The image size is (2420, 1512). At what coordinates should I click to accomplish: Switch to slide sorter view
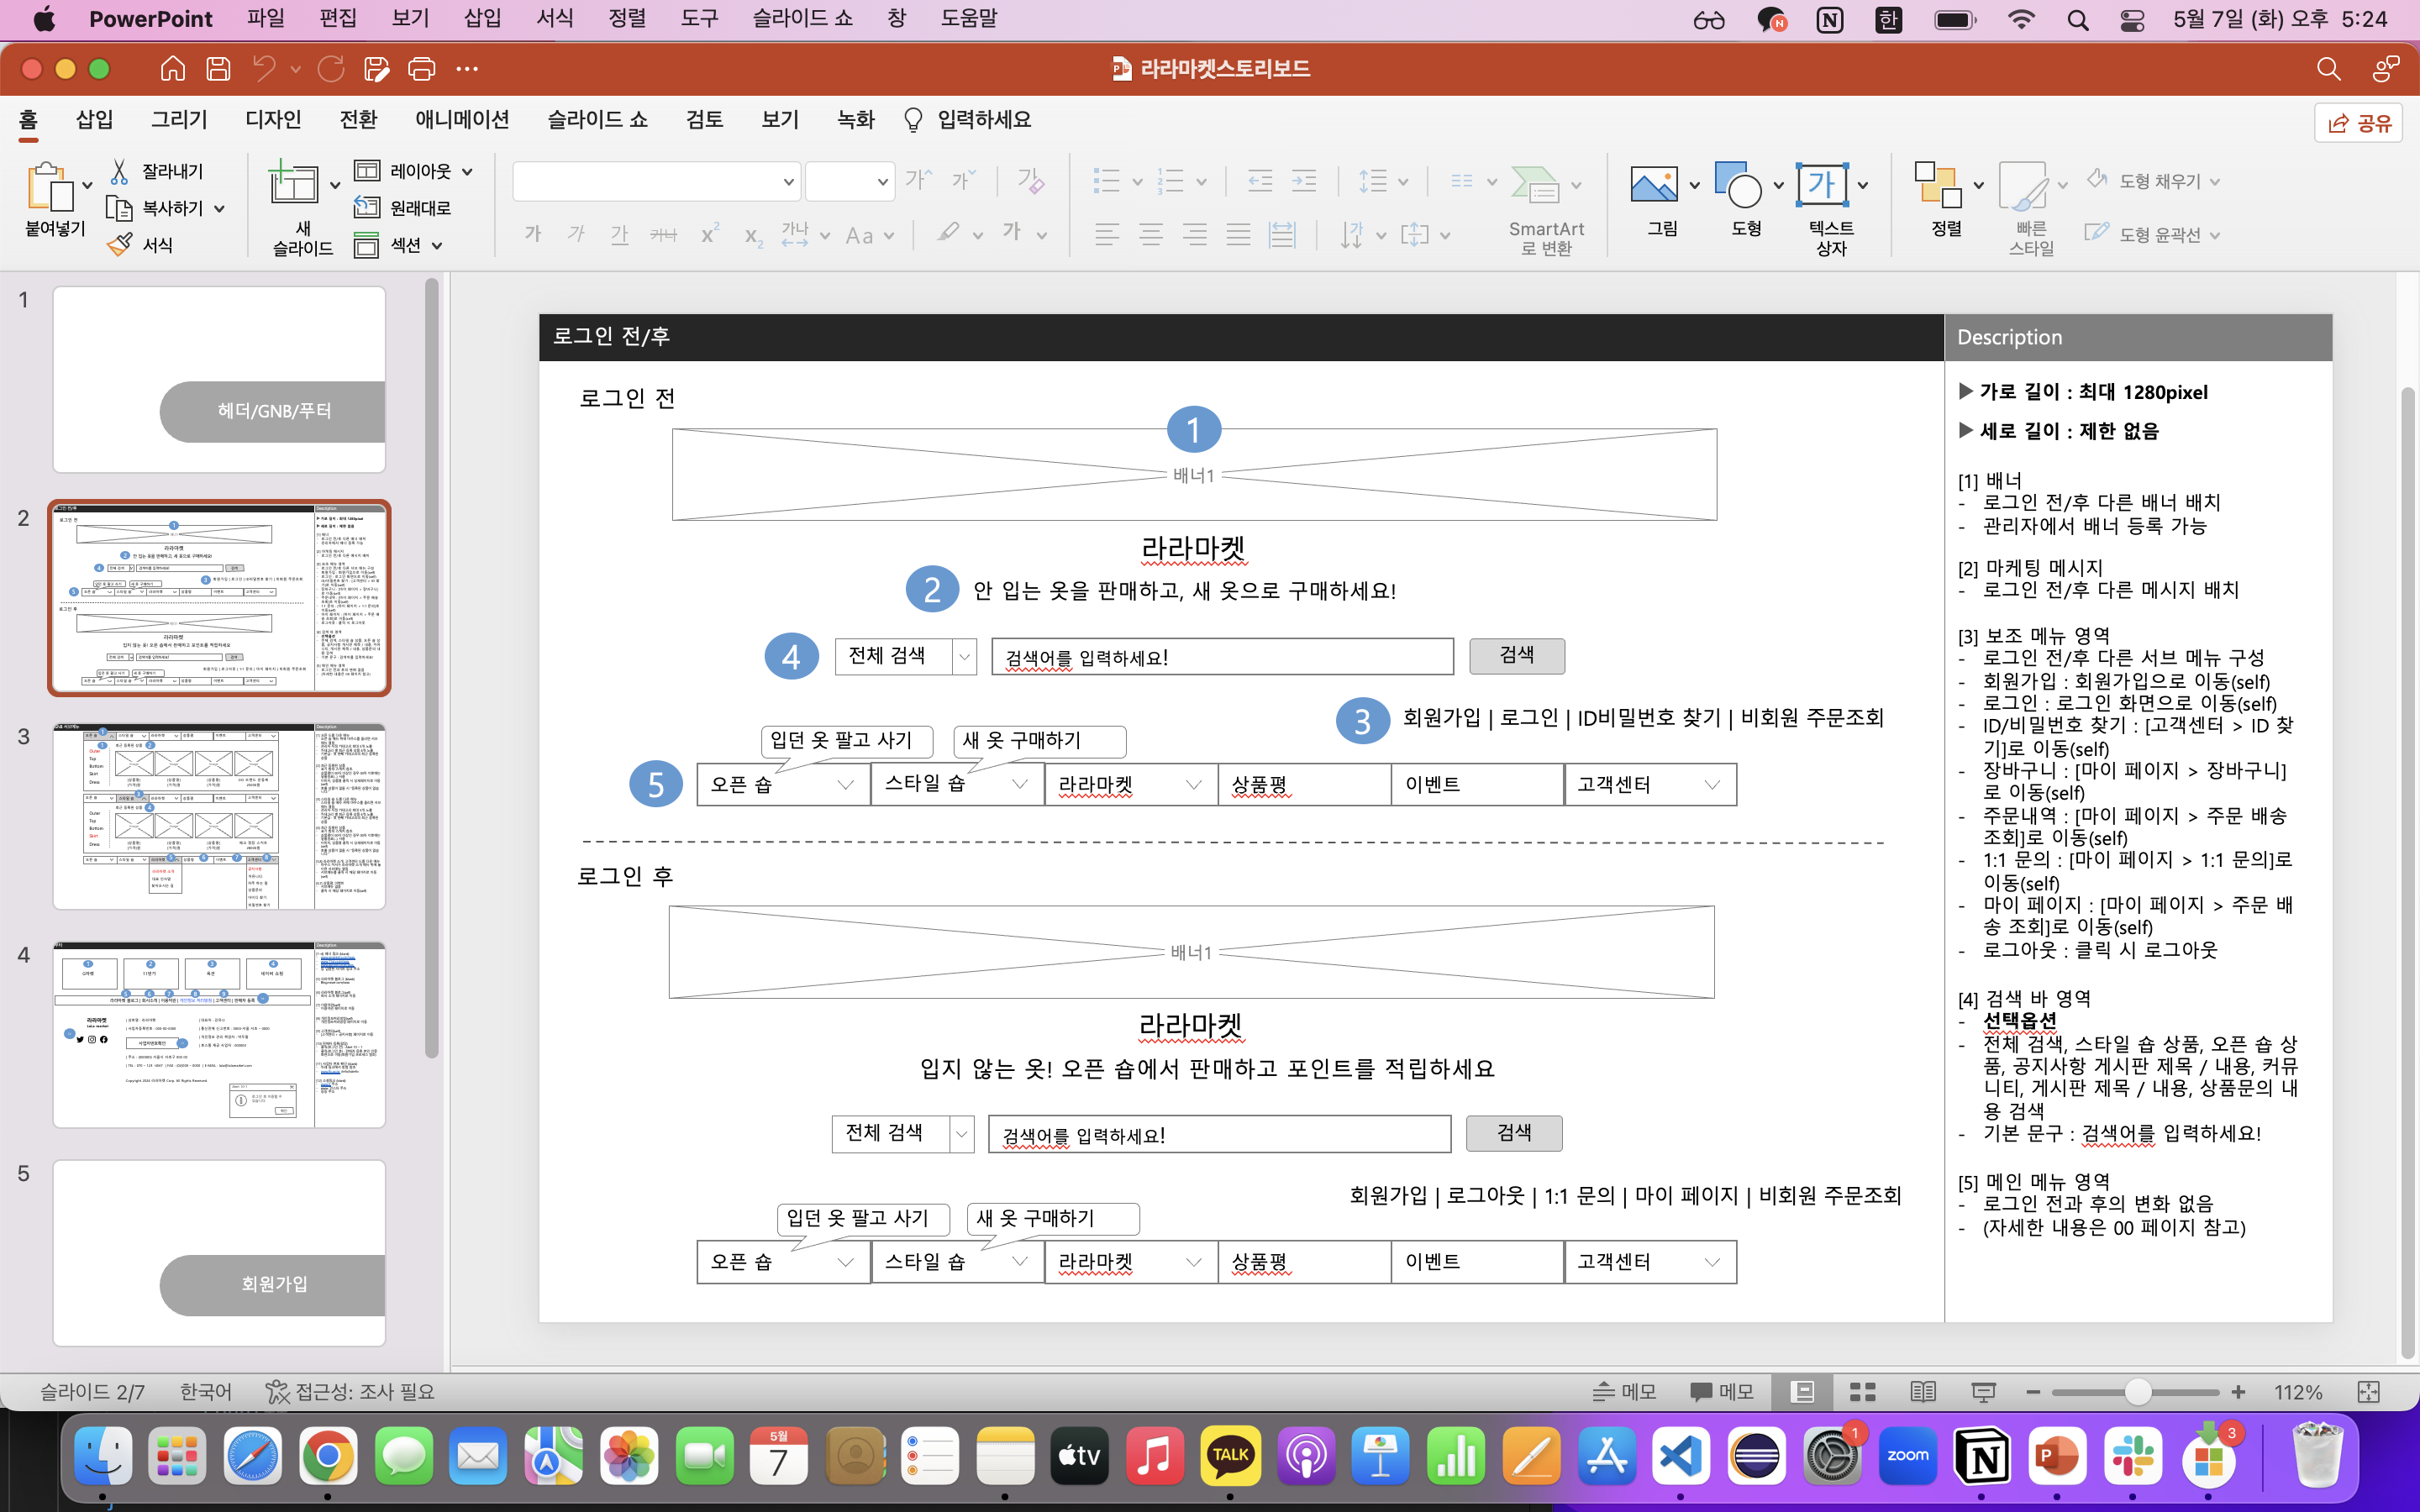click(x=1862, y=1392)
